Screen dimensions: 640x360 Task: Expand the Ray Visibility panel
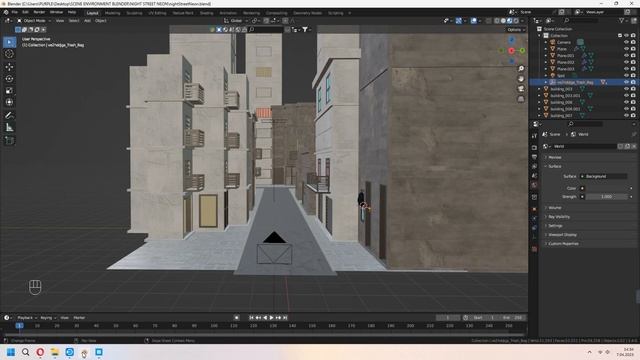(x=559, y=217)
